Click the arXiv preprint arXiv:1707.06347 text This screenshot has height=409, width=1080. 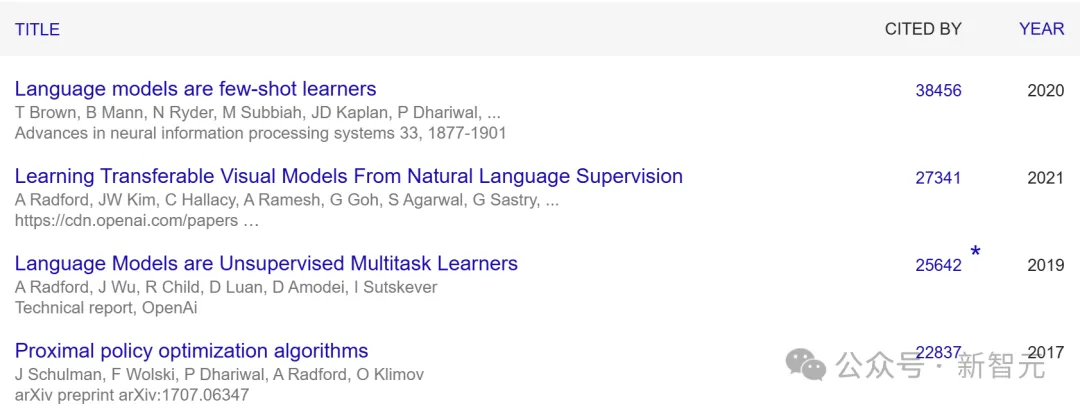131,395
